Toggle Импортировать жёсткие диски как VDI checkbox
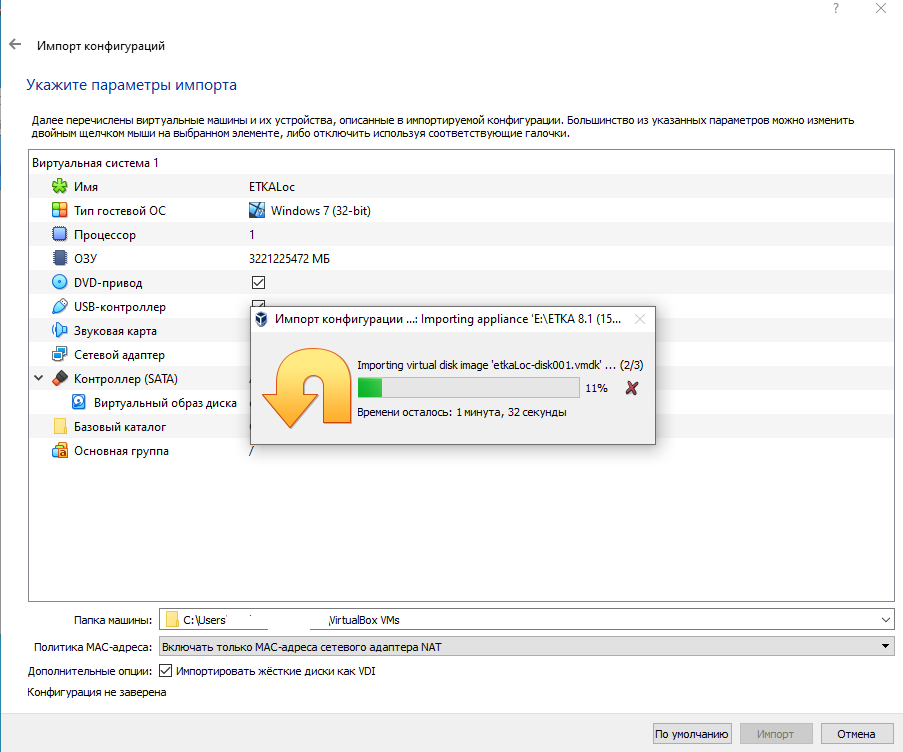Screen dimensions: 903x752 (165, 671)
